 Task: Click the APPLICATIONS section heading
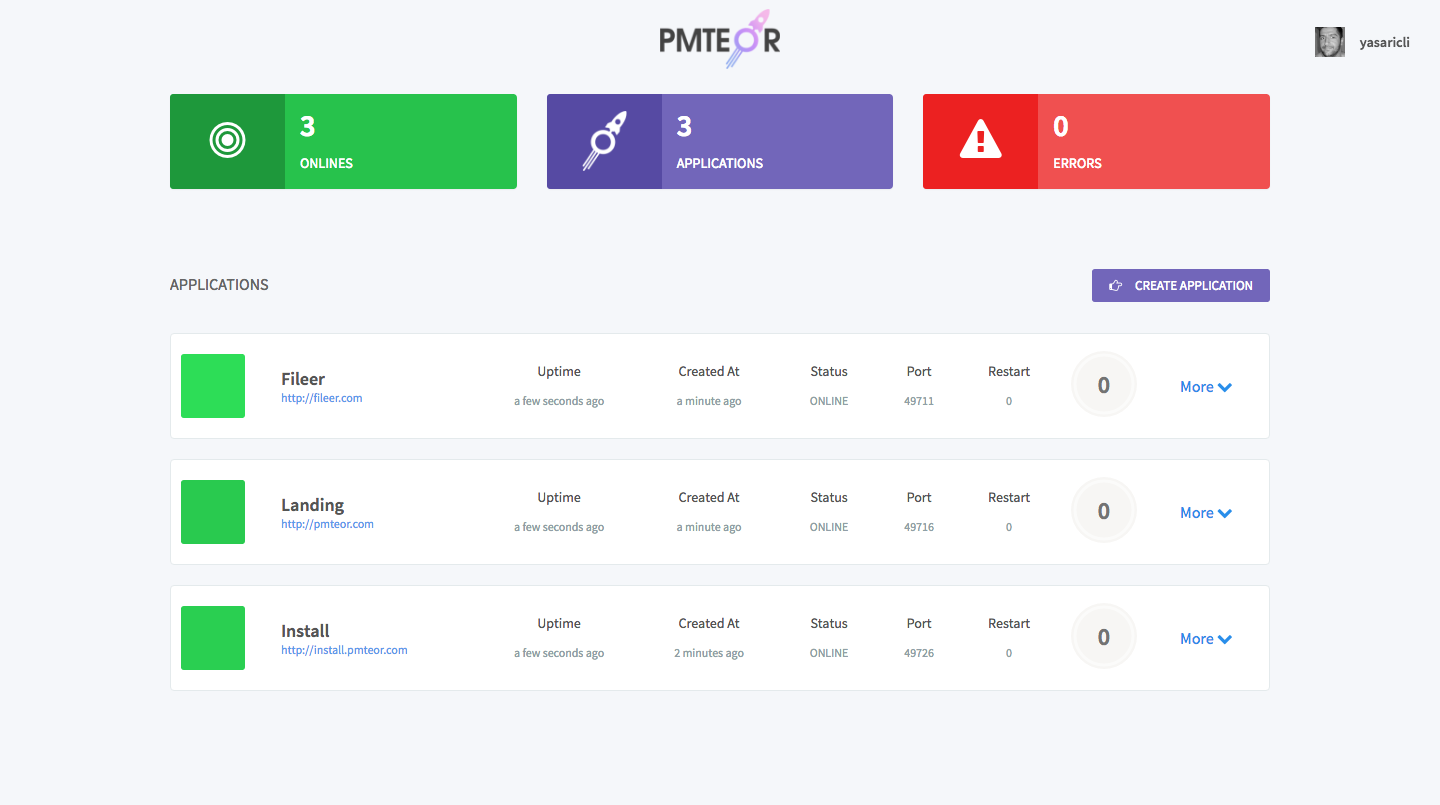(x=219, y=285)
